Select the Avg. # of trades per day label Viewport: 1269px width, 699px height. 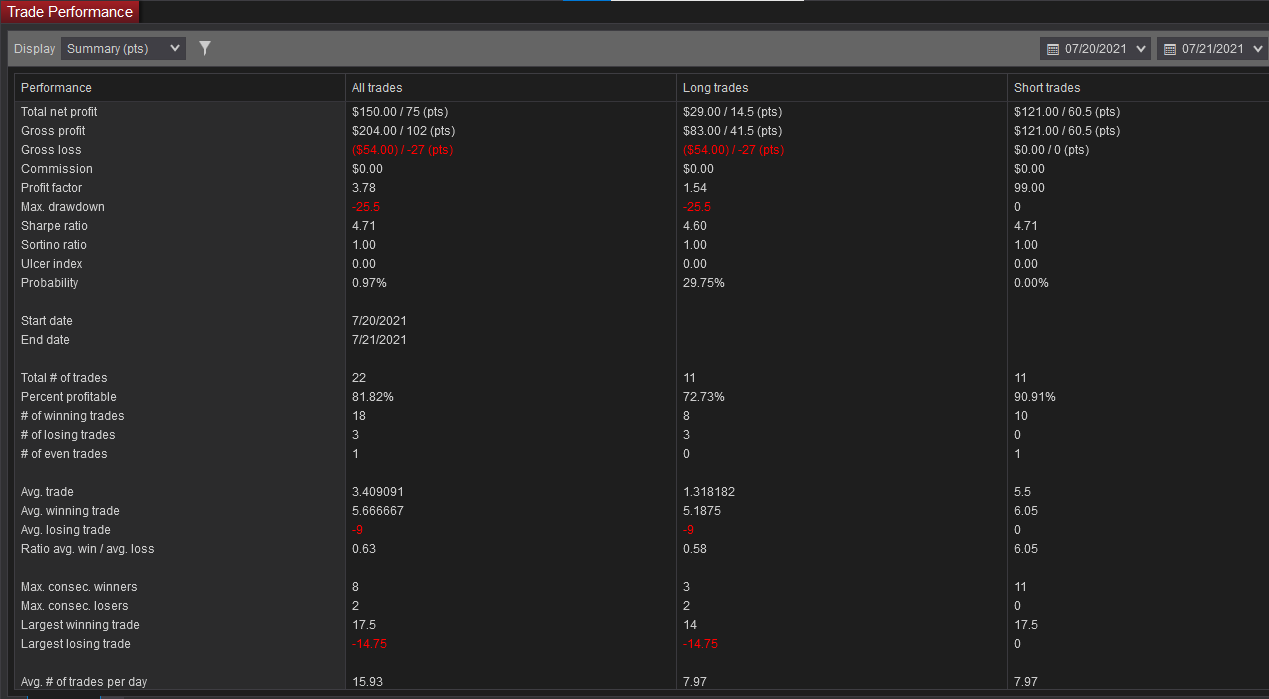84,682
